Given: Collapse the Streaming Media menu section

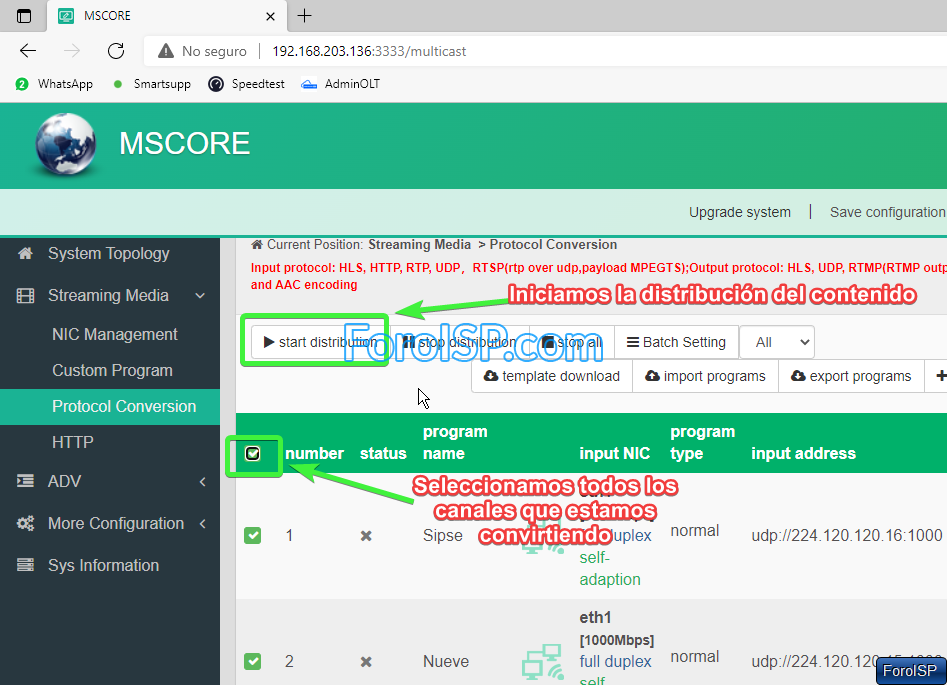Looking at the screenshot, I should coord(110,295).
